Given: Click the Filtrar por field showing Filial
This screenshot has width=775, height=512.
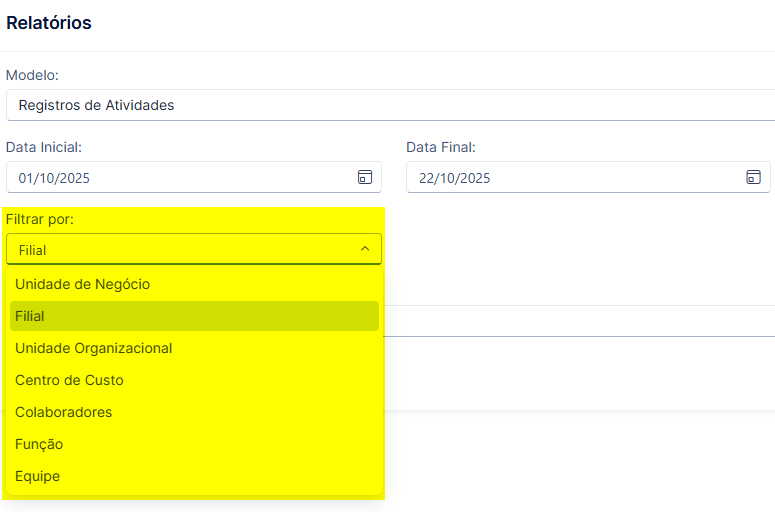Looking at the screenshot, I should [x=194, y=249].
